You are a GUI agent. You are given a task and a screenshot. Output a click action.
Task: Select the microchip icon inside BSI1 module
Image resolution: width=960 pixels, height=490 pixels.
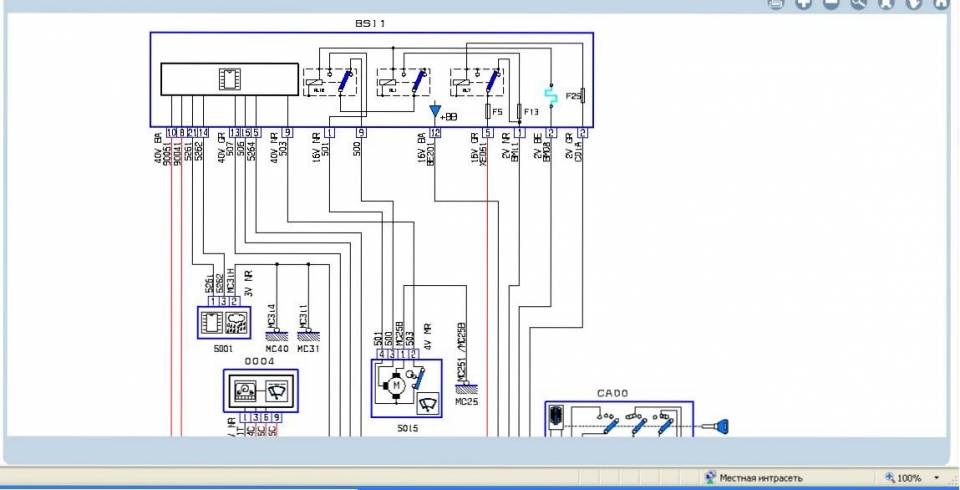coord(229,79)
